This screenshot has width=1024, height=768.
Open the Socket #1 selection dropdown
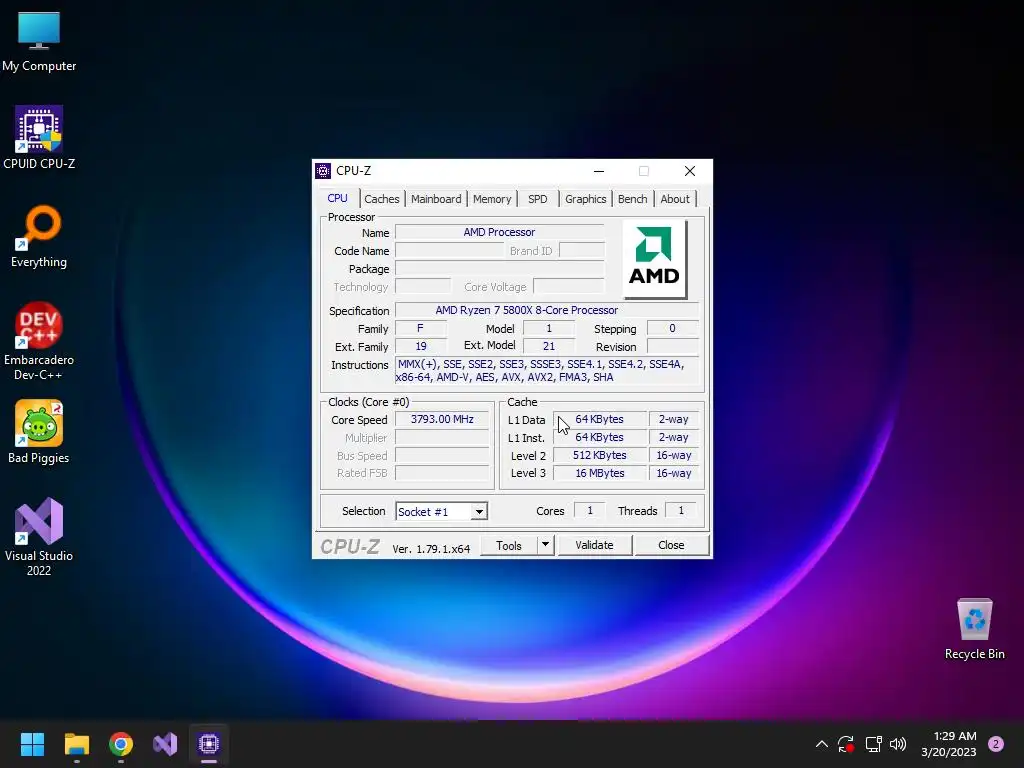tap(441, 511)
